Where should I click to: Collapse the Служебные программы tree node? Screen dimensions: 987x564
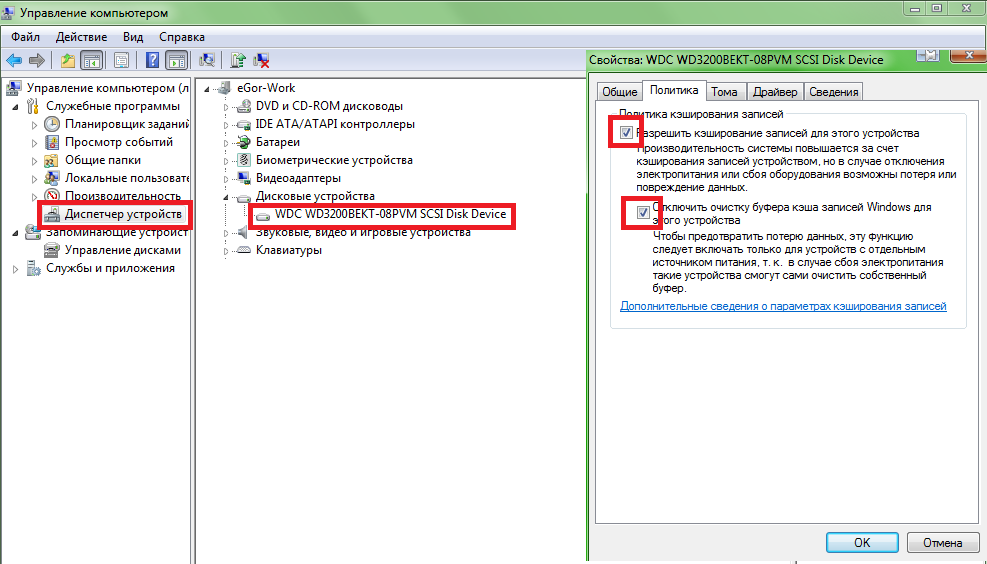(16, 106)
